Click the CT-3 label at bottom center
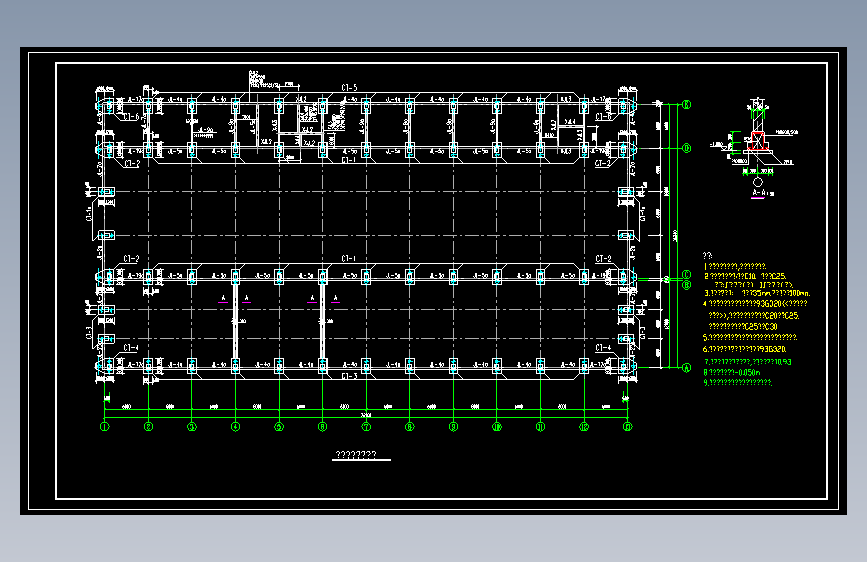 click(x=349, y=376)
